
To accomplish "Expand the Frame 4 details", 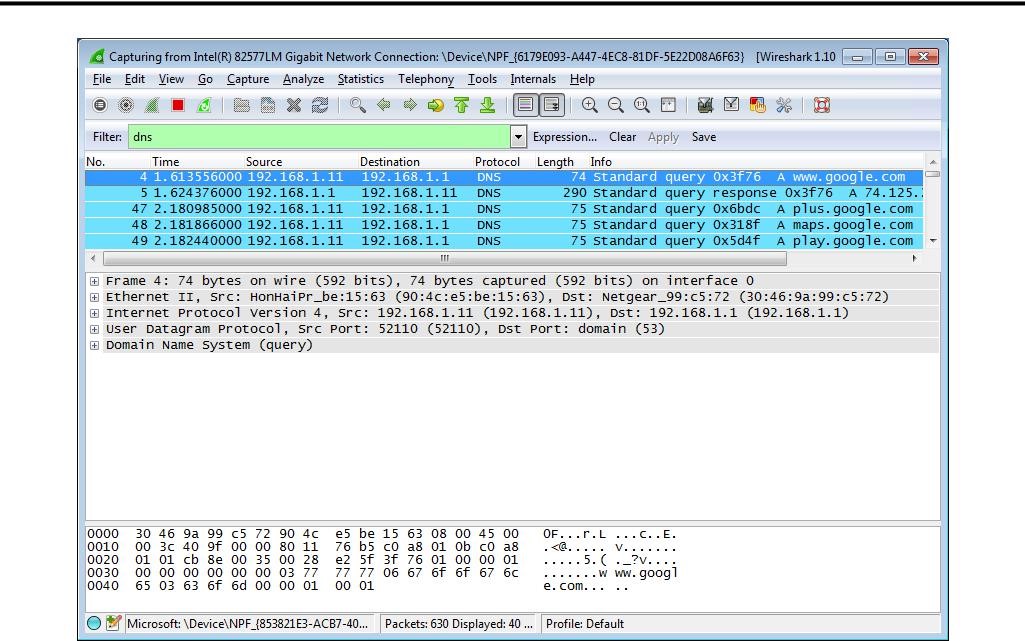I will [x=95, y=282].
